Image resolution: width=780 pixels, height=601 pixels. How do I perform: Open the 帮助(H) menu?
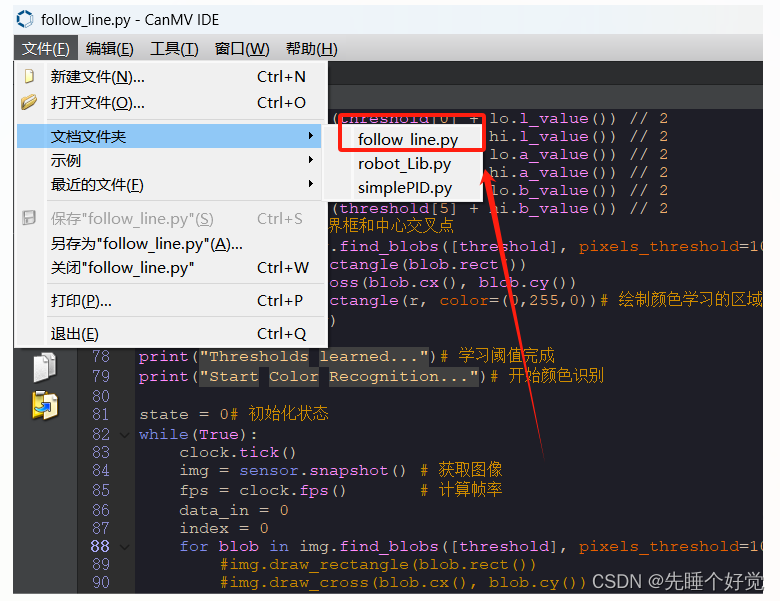(311, 49)
